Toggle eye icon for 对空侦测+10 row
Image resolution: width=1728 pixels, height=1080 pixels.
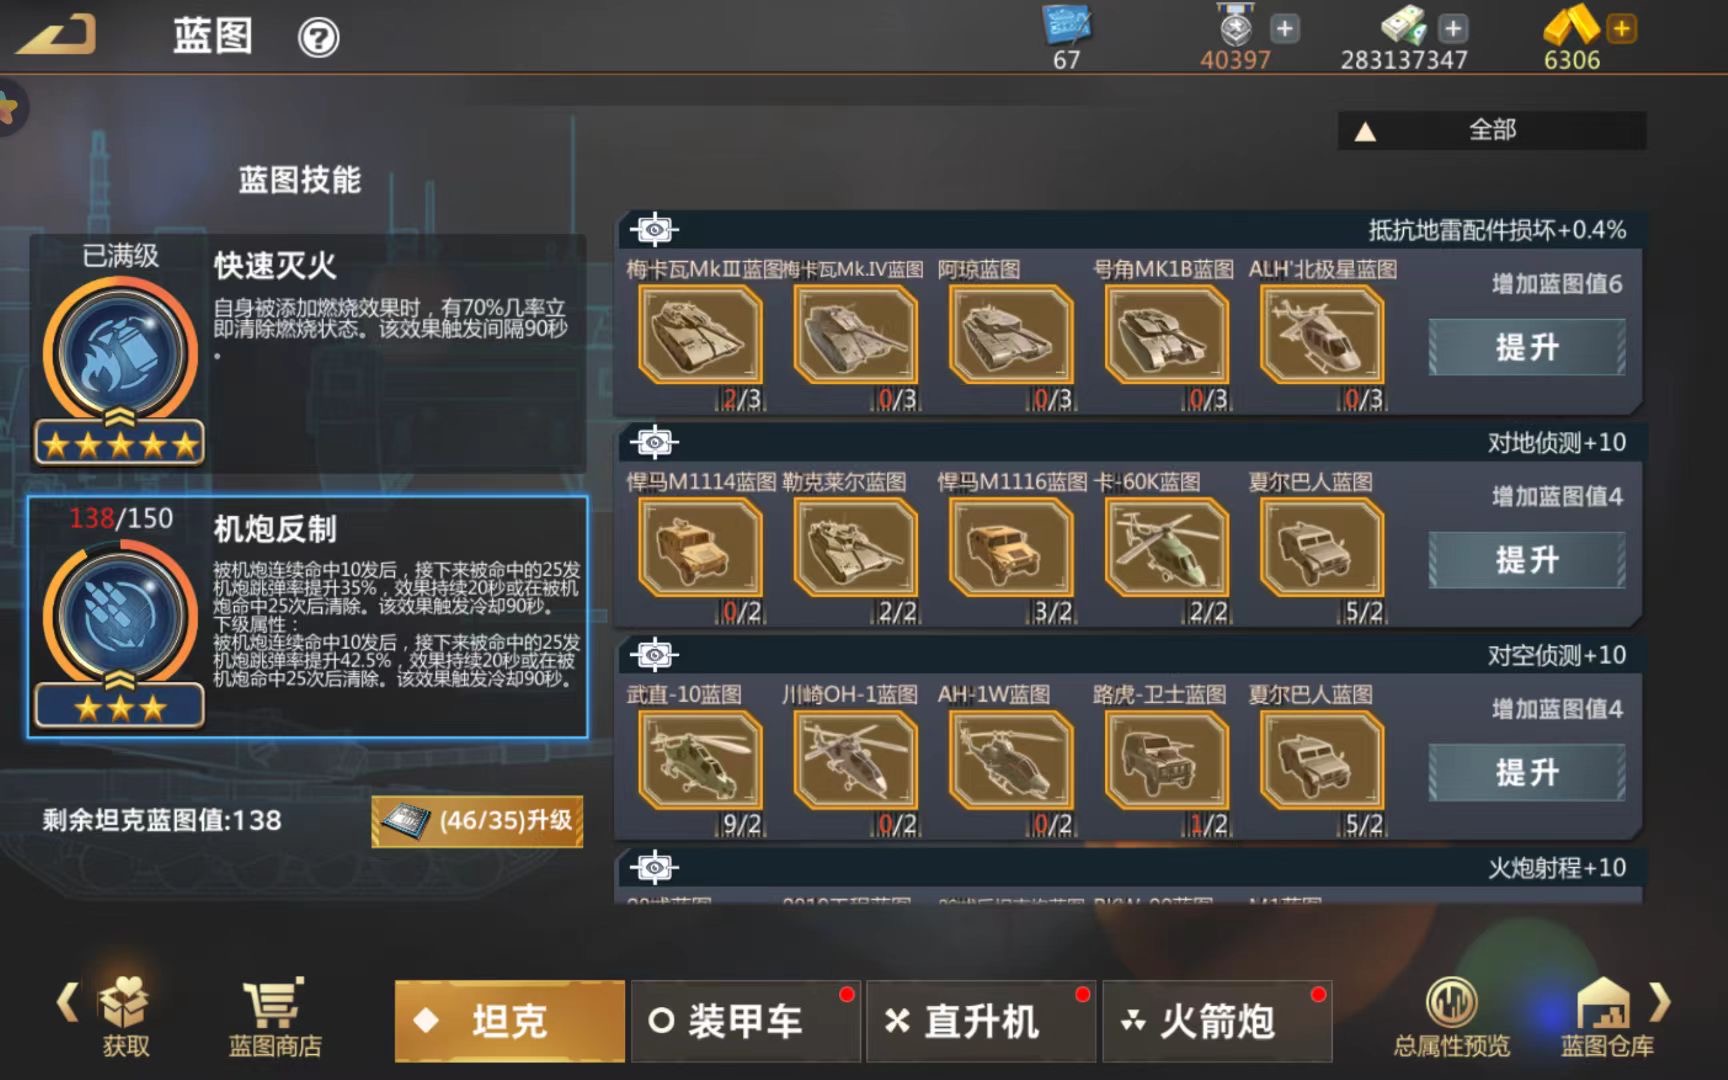click(654, 655)
